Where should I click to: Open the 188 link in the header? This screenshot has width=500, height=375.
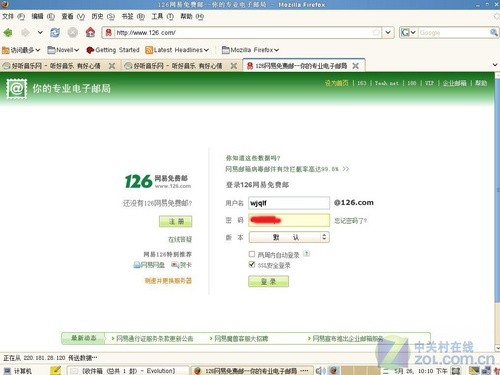coord(412,83)
